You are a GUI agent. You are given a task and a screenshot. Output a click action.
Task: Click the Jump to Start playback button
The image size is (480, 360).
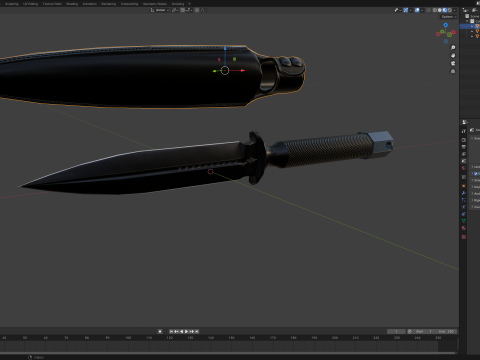pyautogui.click(x=171, y=331)
